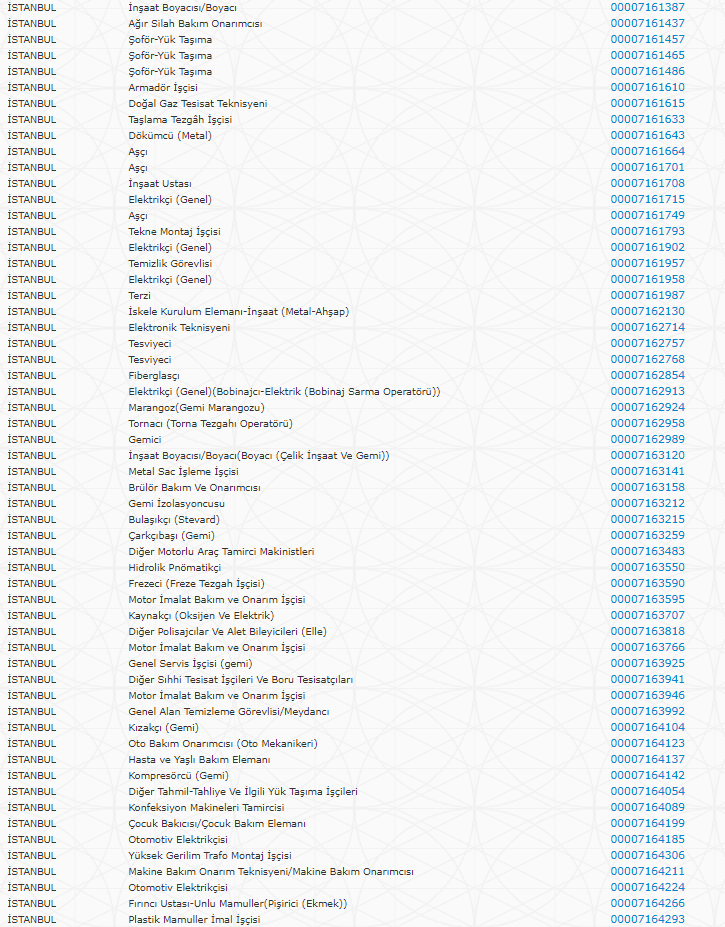This screenshot has width=725, height=927.
Task: Open listing 00007161437 for Ağır Silah Bakım Onarımcısı
Action: [647, 23]
